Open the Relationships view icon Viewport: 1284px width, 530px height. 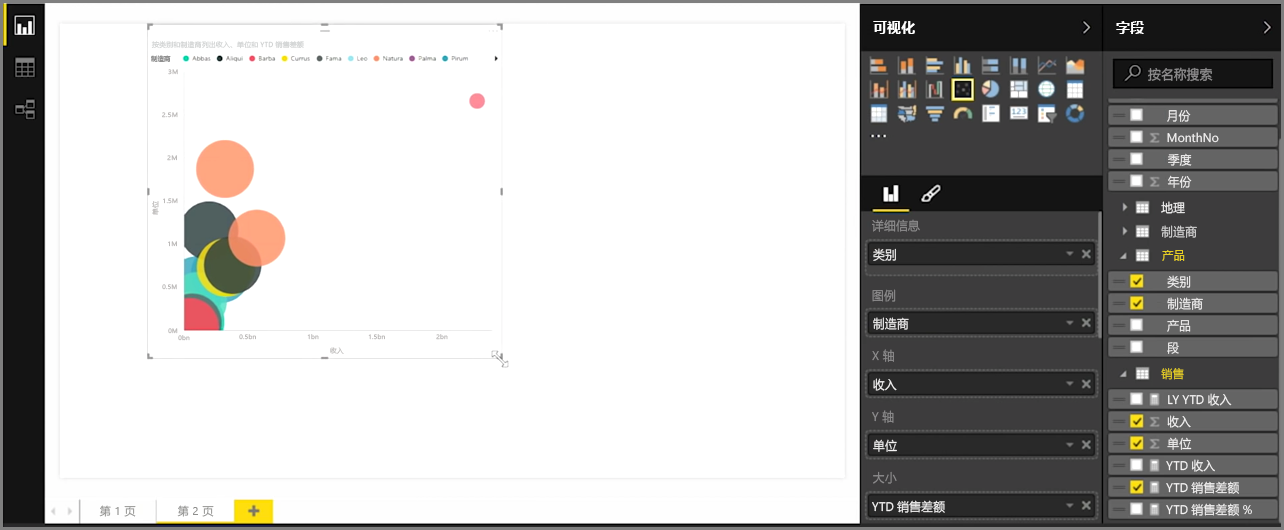25,109
